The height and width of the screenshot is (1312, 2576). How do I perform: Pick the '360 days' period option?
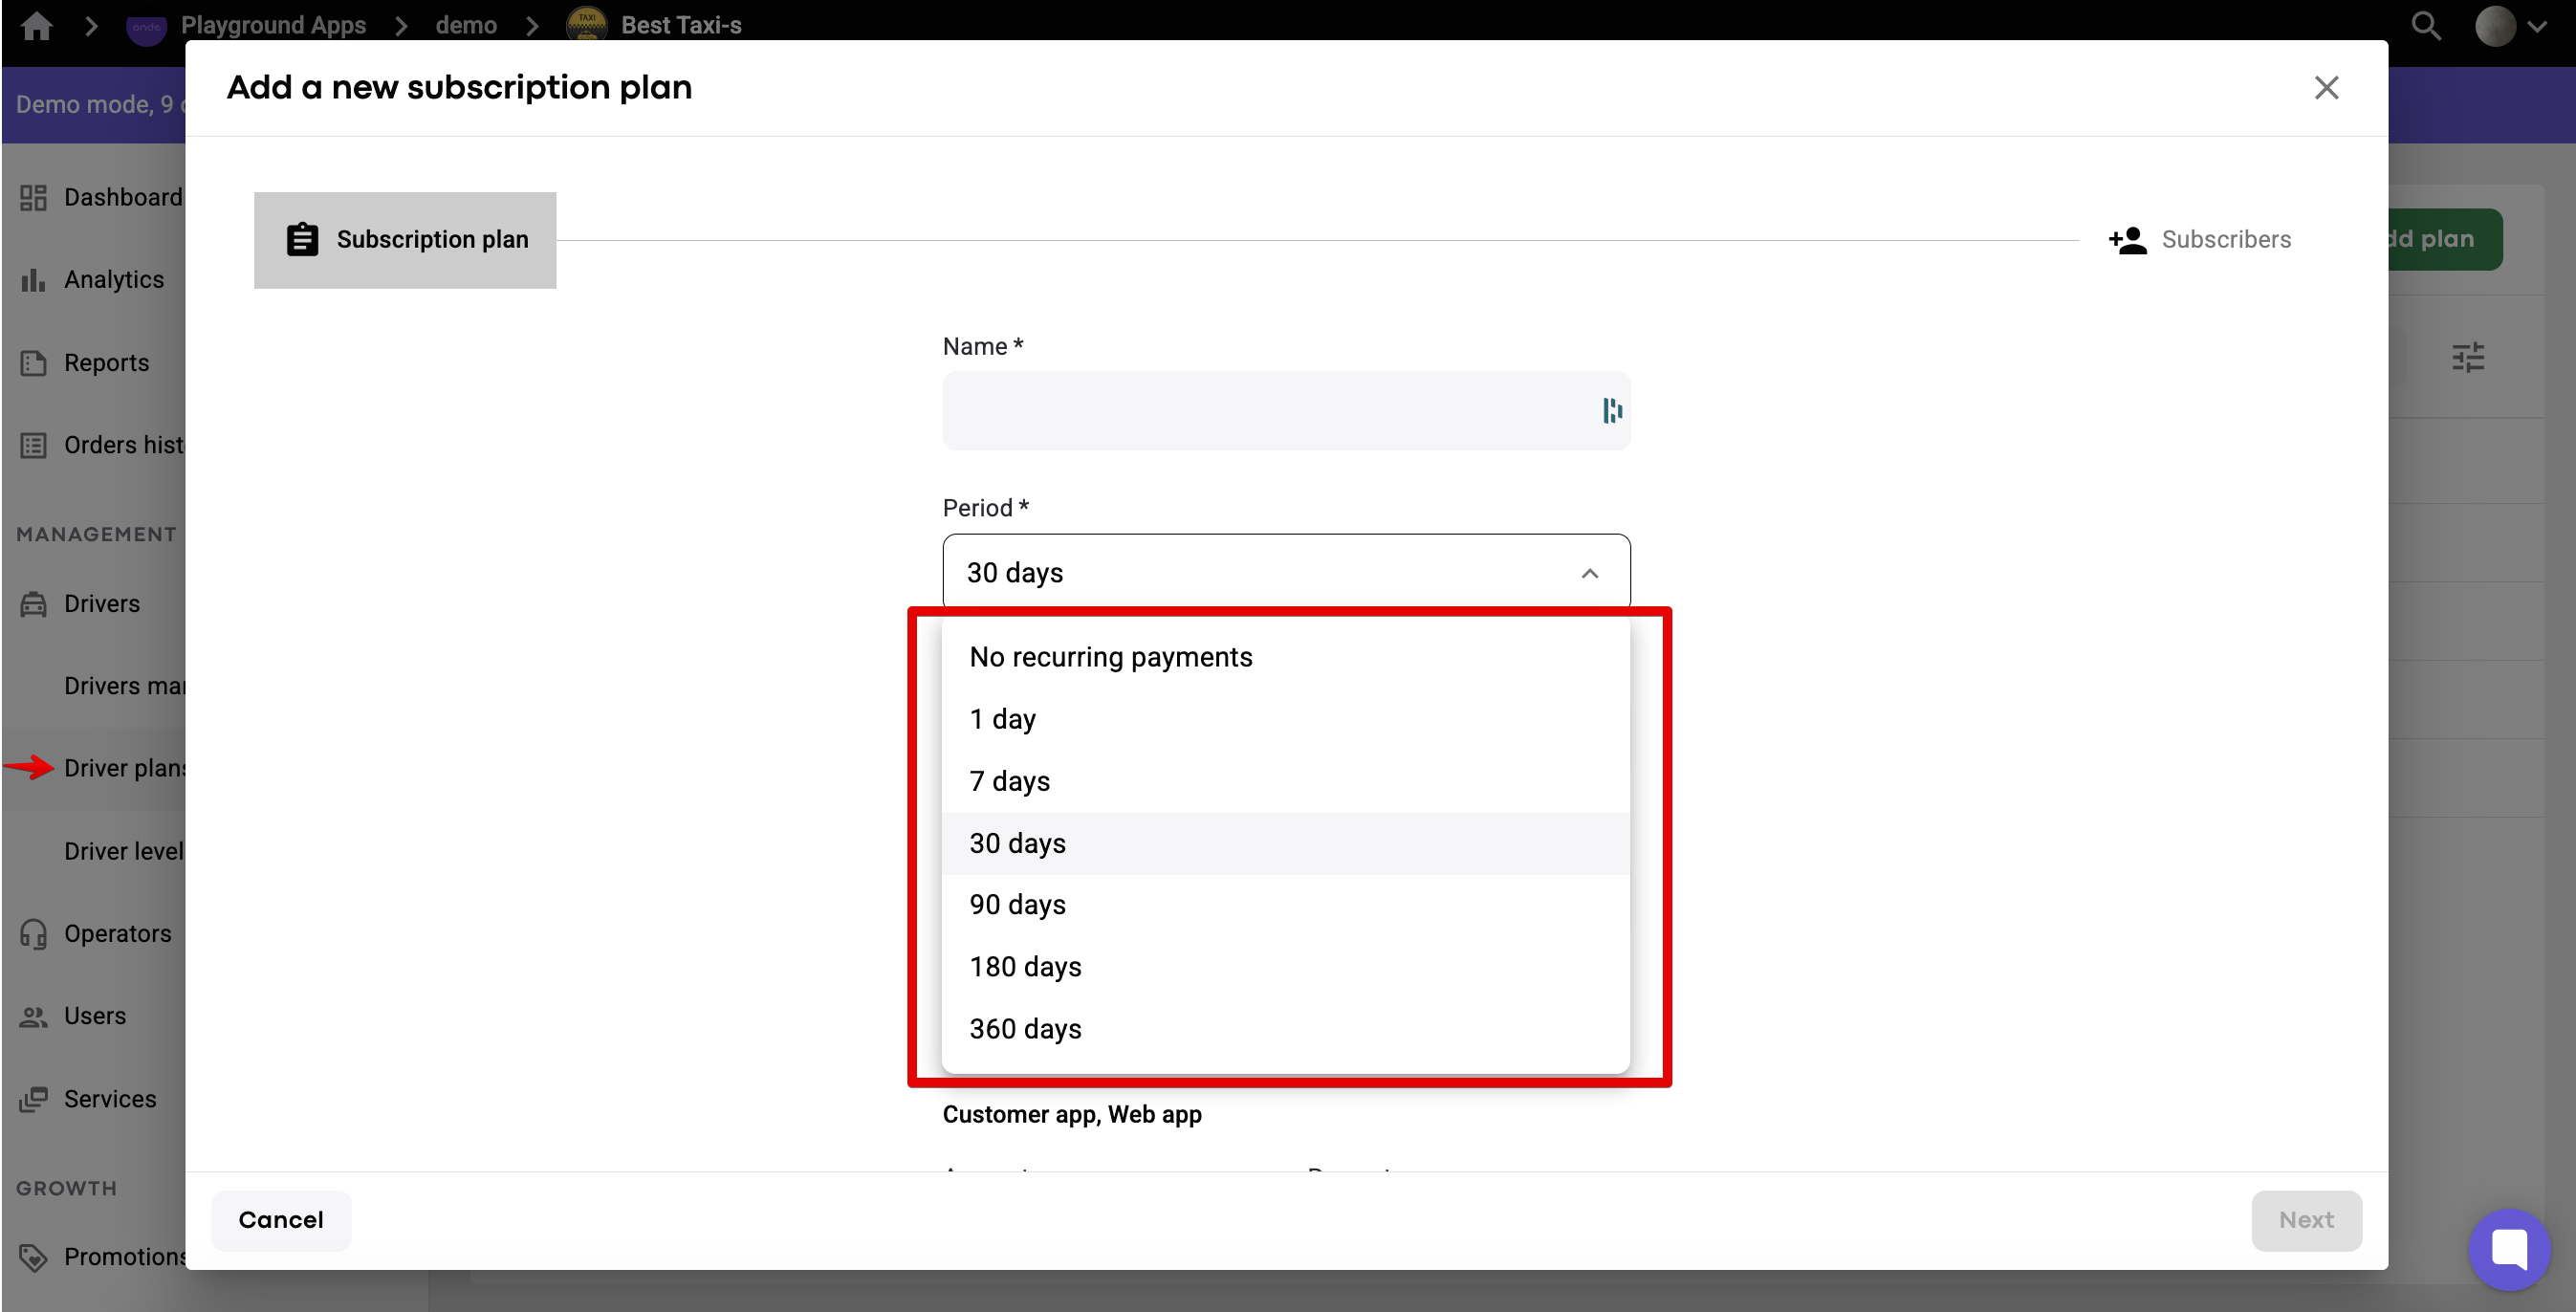click(1025, 1029)
